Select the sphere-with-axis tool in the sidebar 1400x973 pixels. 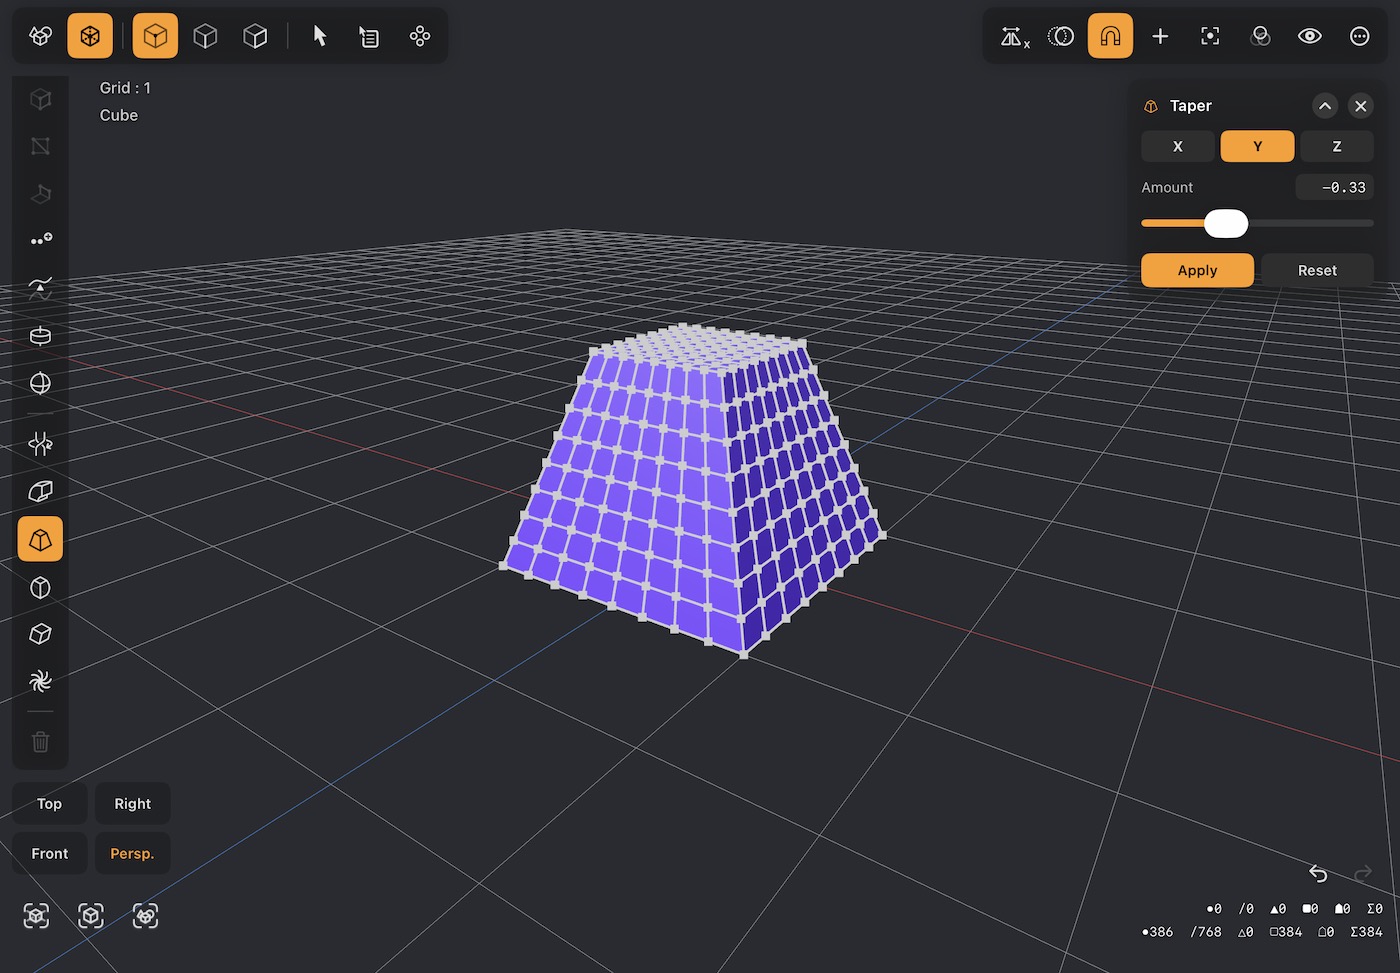[41, 384]
